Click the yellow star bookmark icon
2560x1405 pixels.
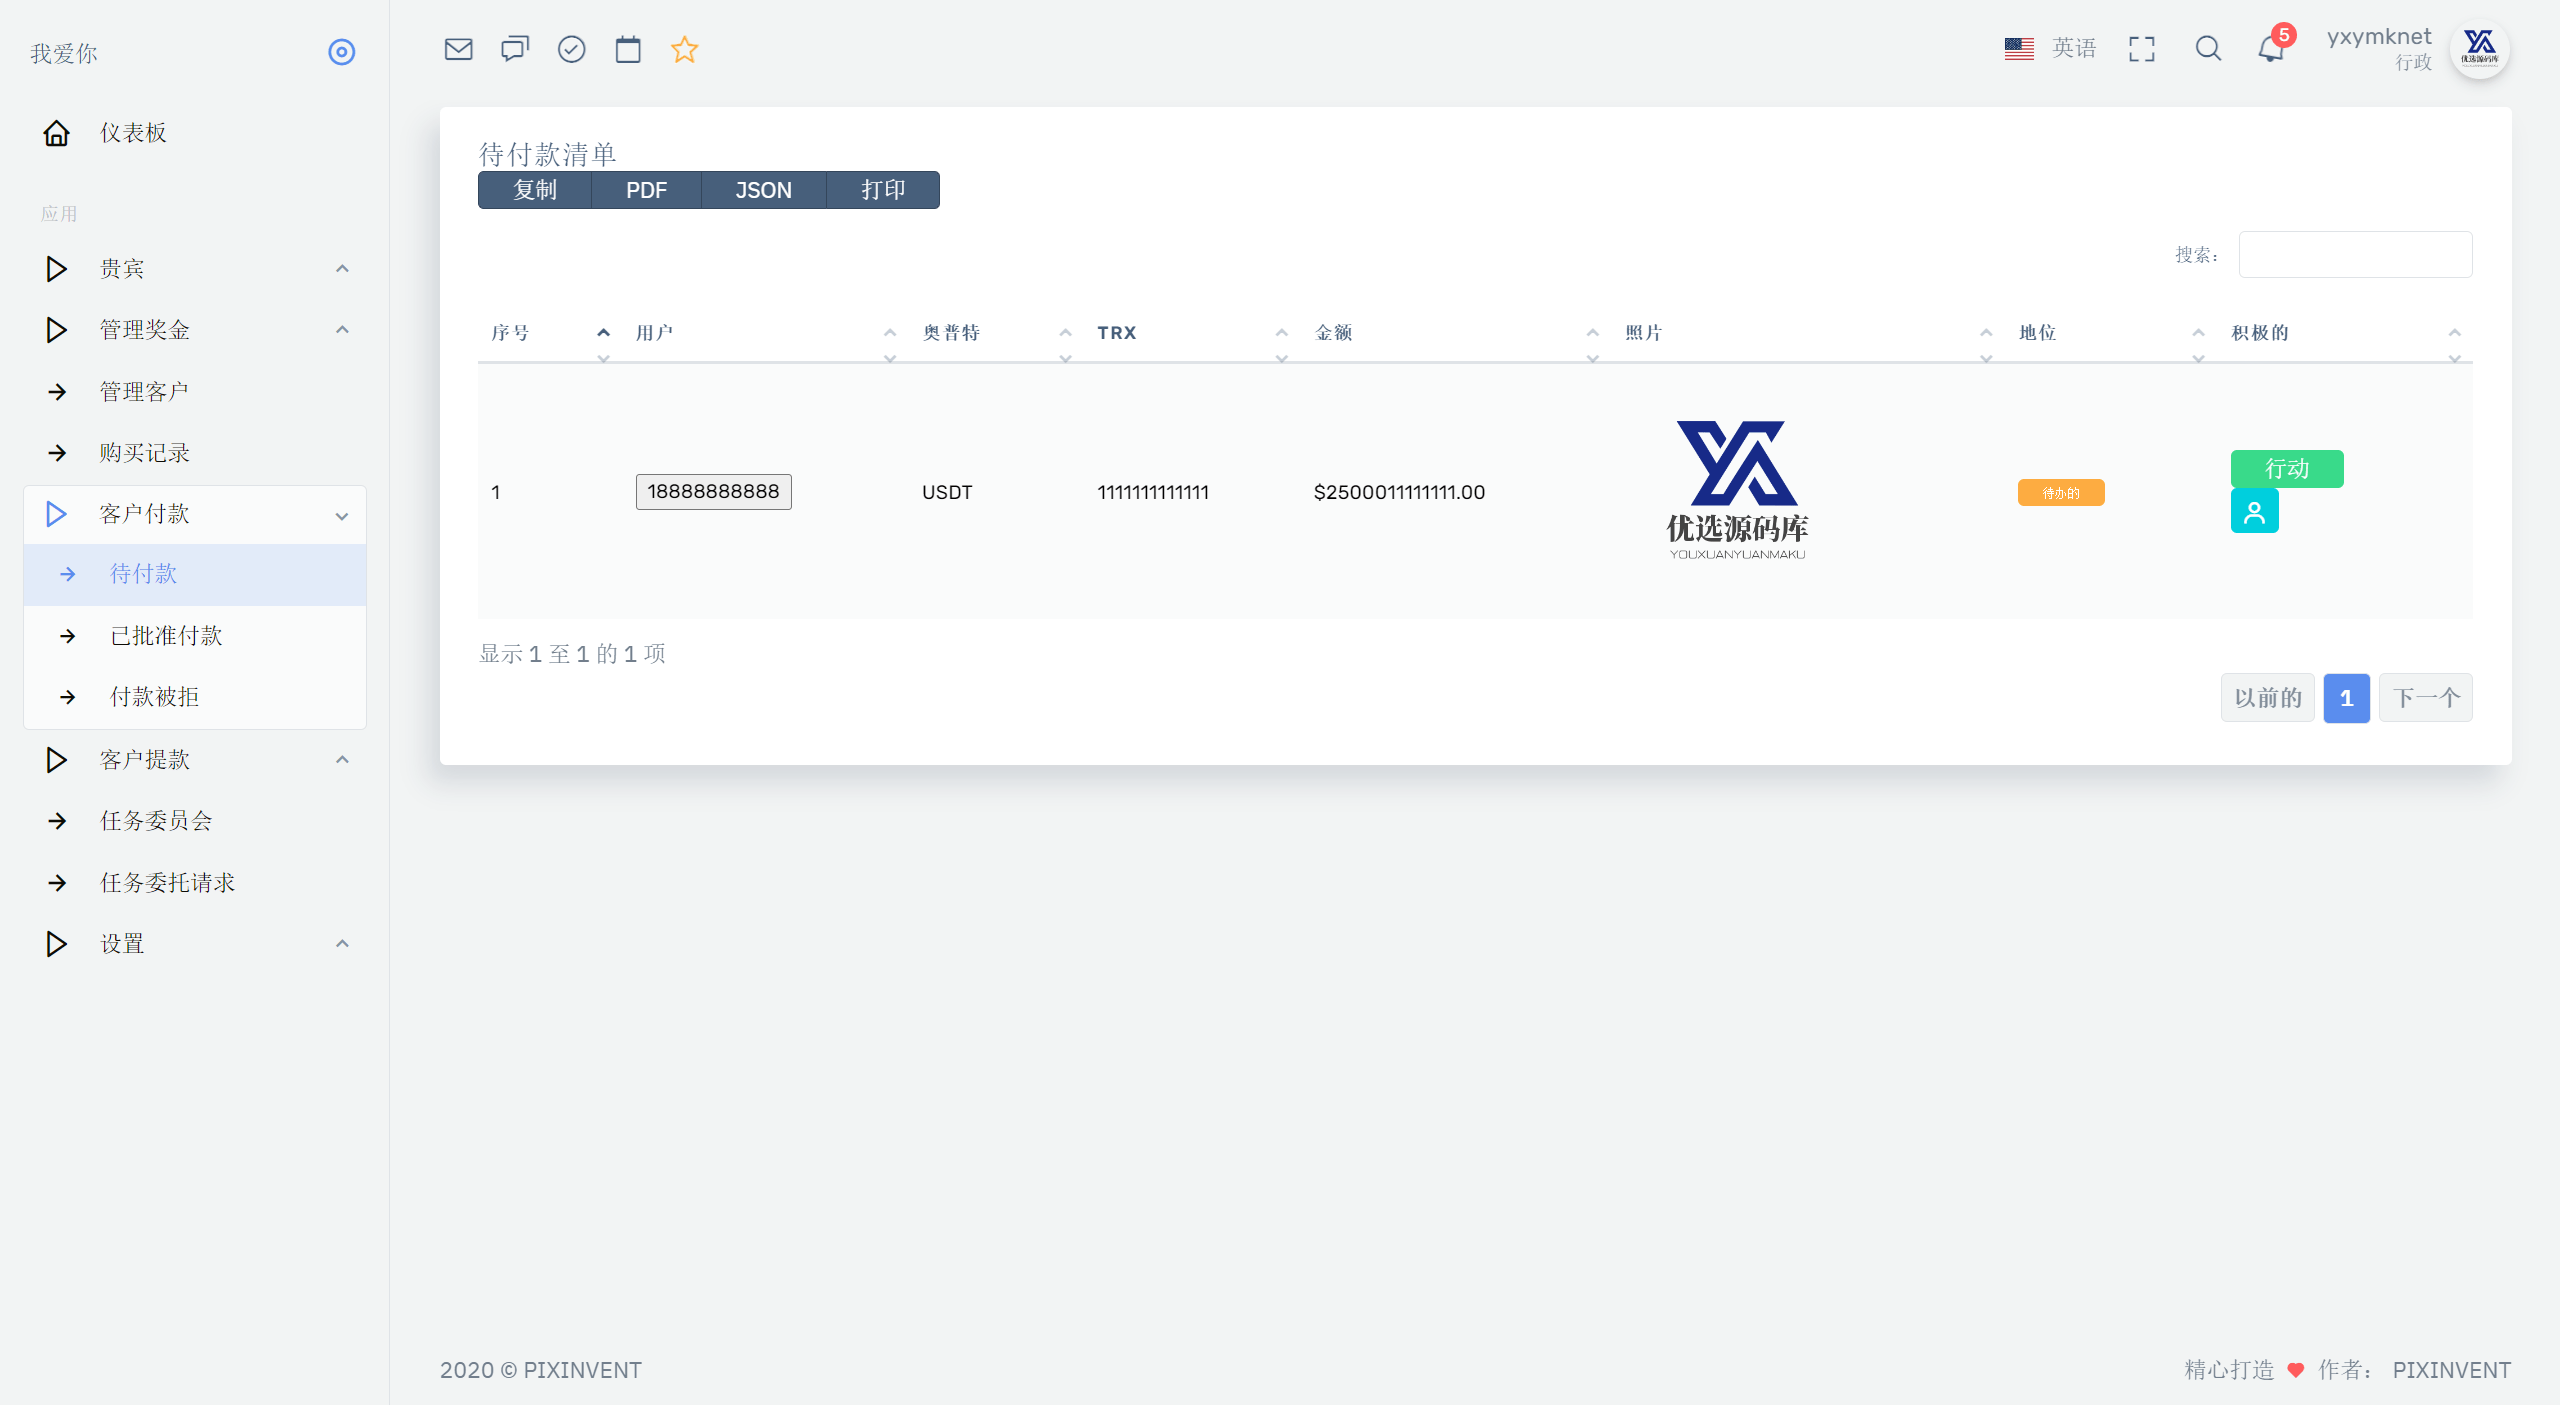(x=684, y=49)
